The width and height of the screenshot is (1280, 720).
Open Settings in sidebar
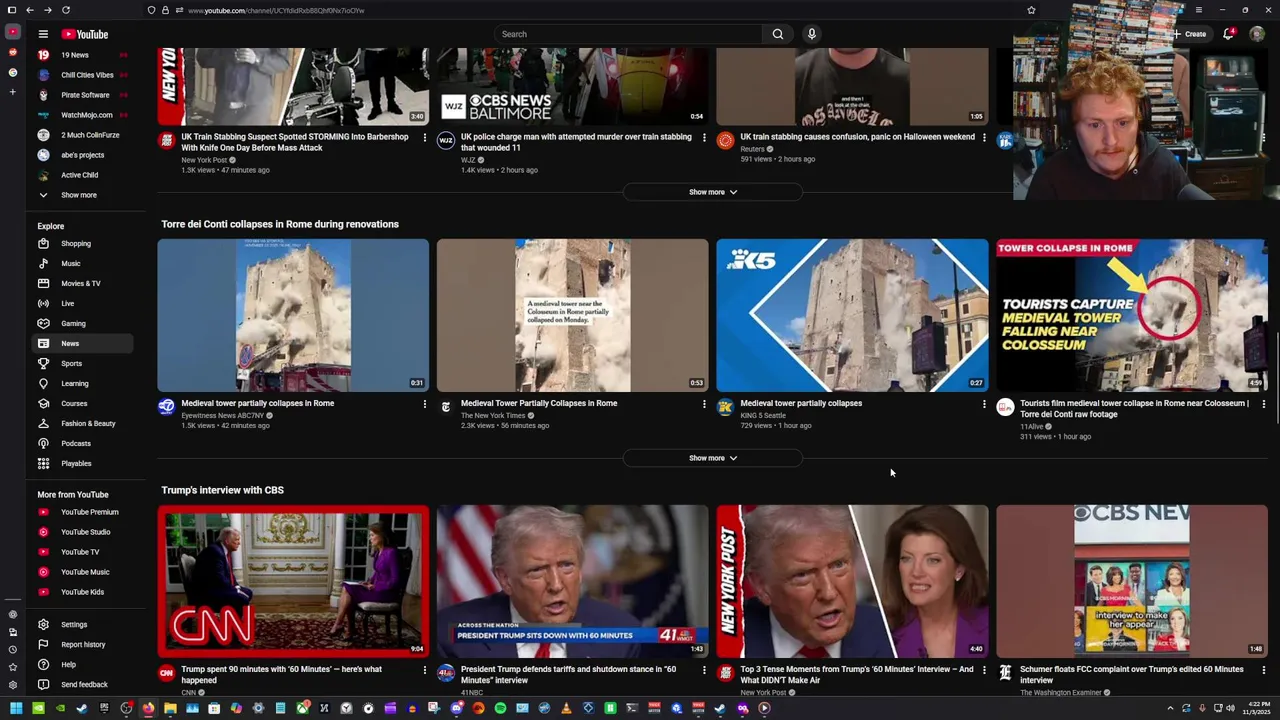click(82, 624)
